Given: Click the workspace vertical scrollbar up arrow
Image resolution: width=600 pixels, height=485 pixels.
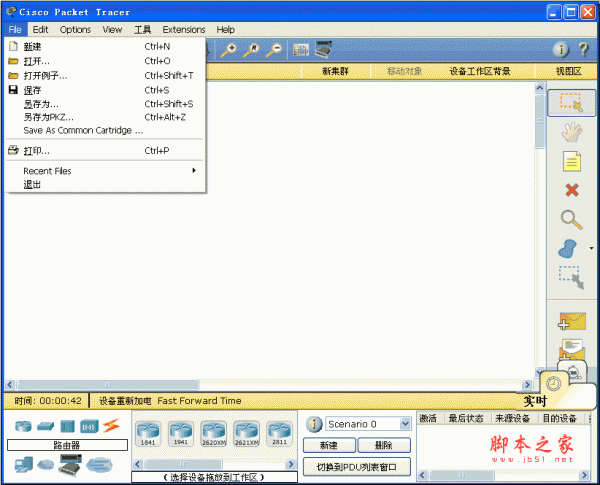Looking at the screenshot, I should click(540, 88).
